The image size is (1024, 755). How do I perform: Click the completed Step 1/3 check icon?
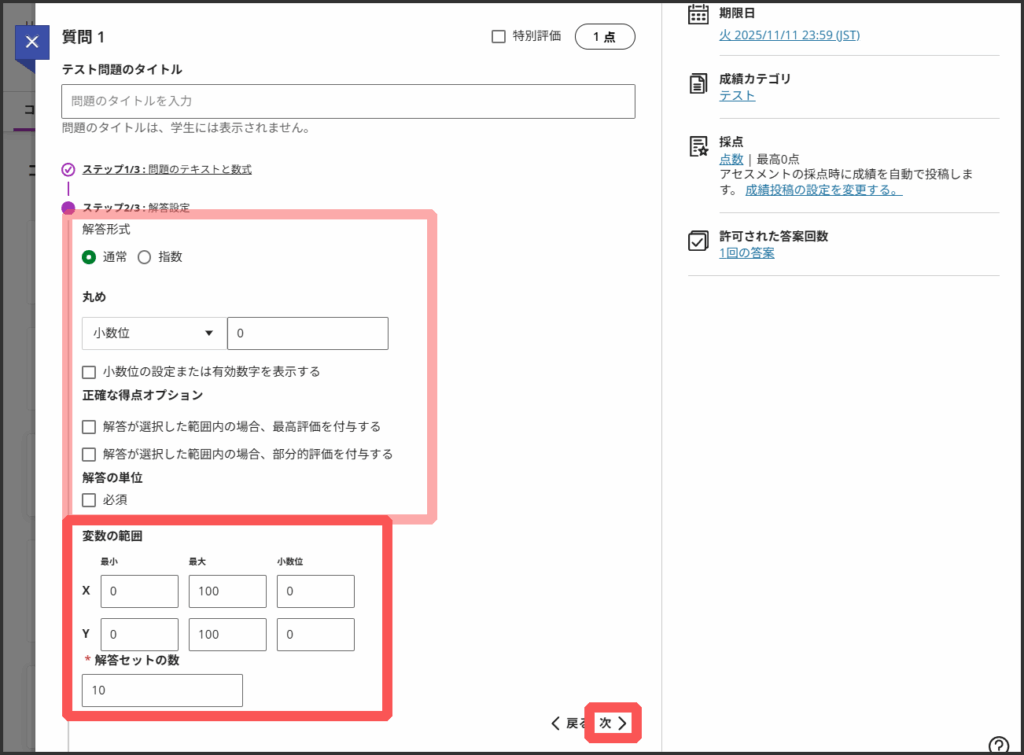pyautogui.click(x=68, y=169)
